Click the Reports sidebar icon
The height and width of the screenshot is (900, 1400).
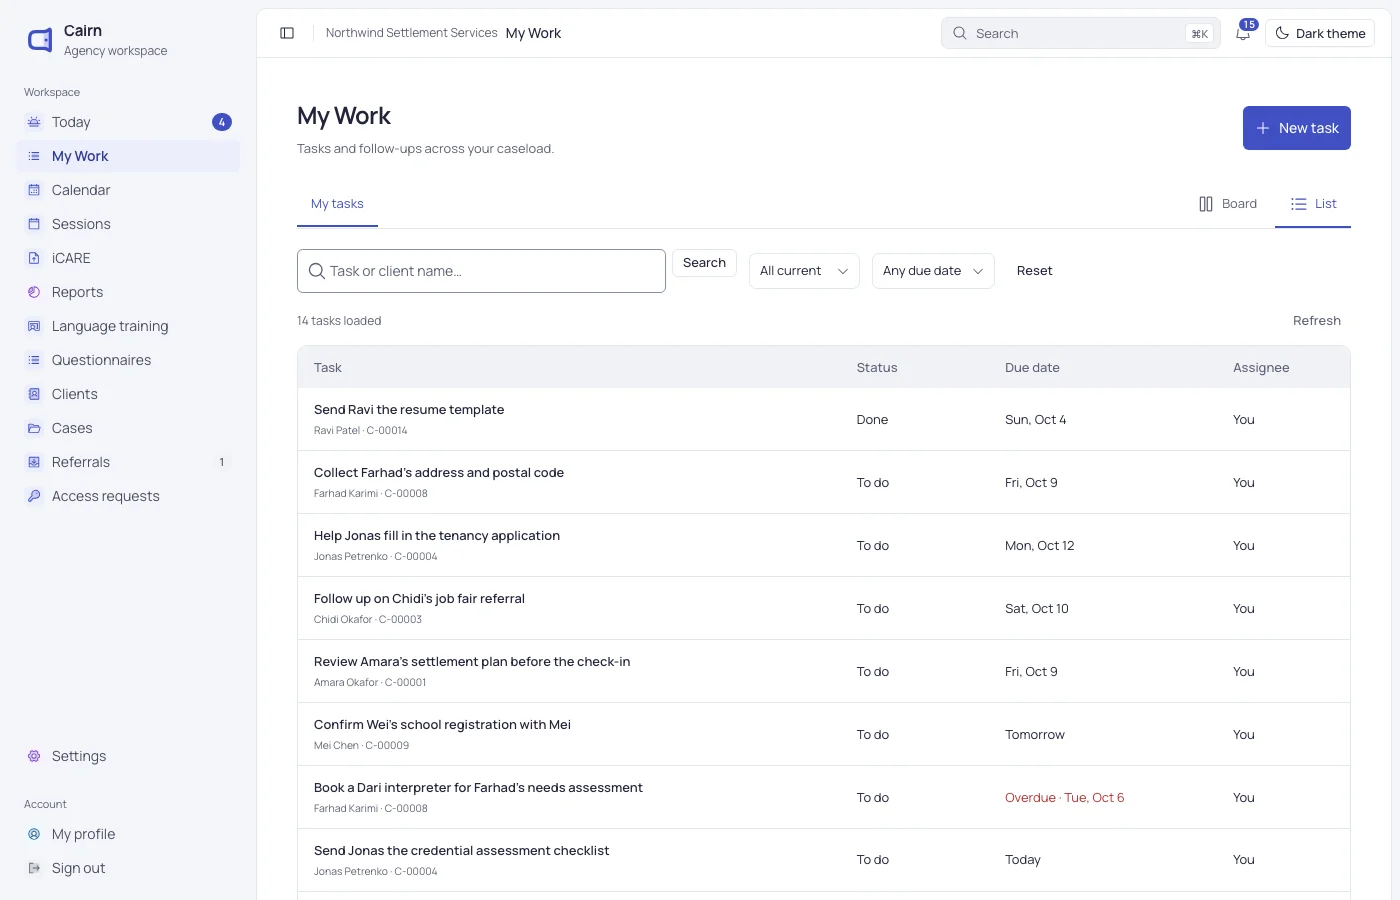point(34,292)
